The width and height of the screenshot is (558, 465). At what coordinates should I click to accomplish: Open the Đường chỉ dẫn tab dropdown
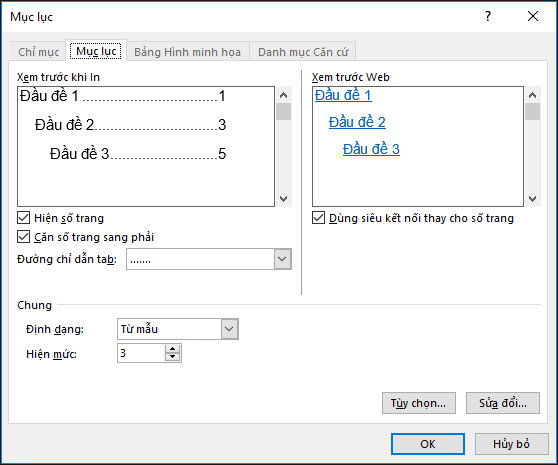point(283,259)
